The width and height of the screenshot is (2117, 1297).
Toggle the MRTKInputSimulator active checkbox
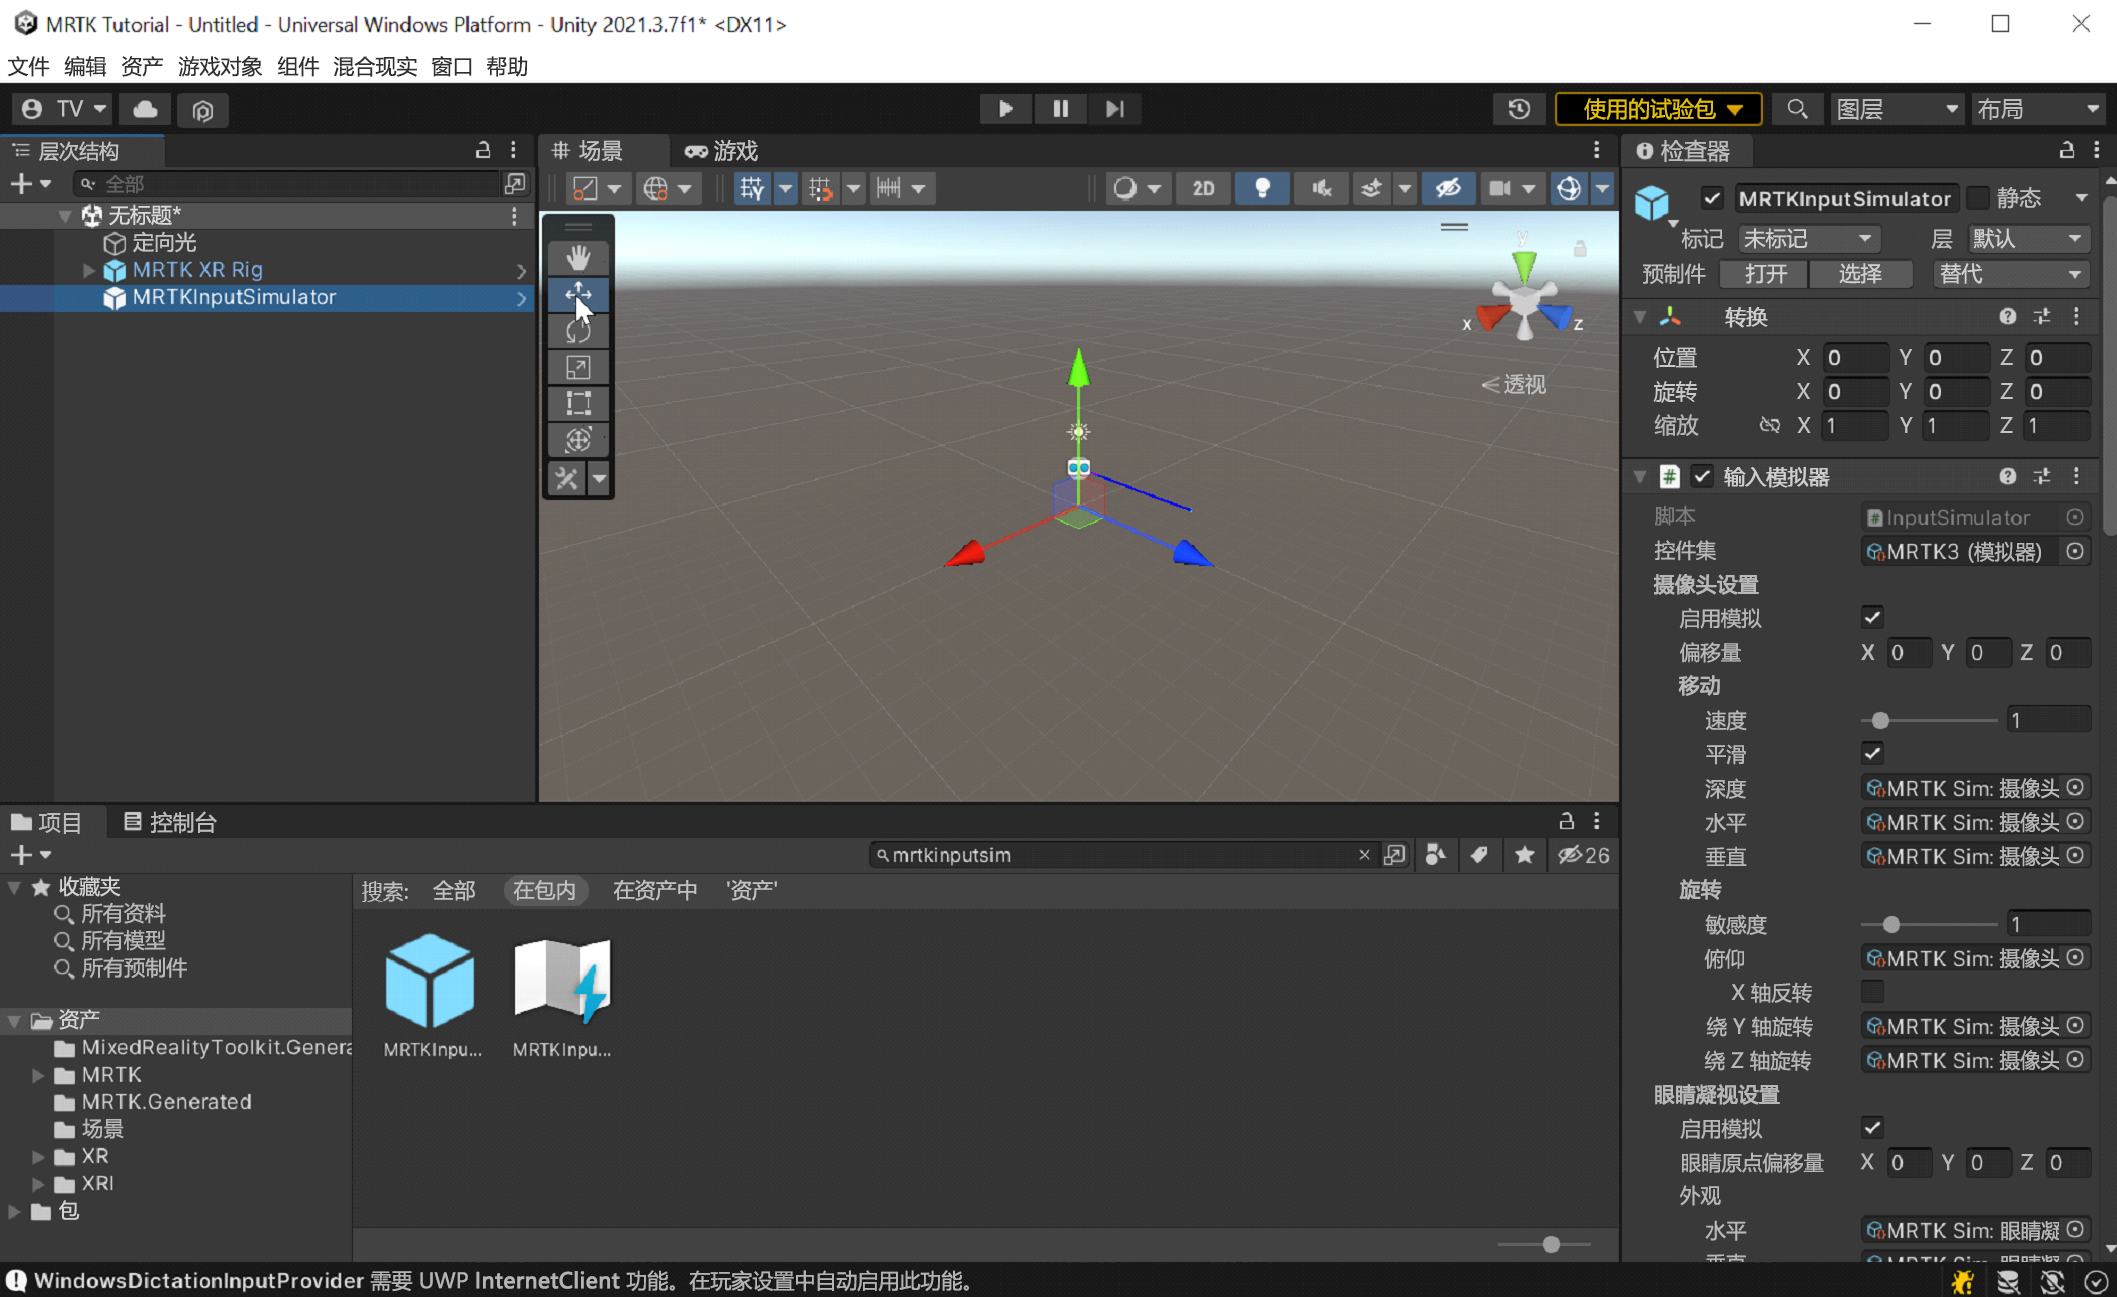point(1712,198)
